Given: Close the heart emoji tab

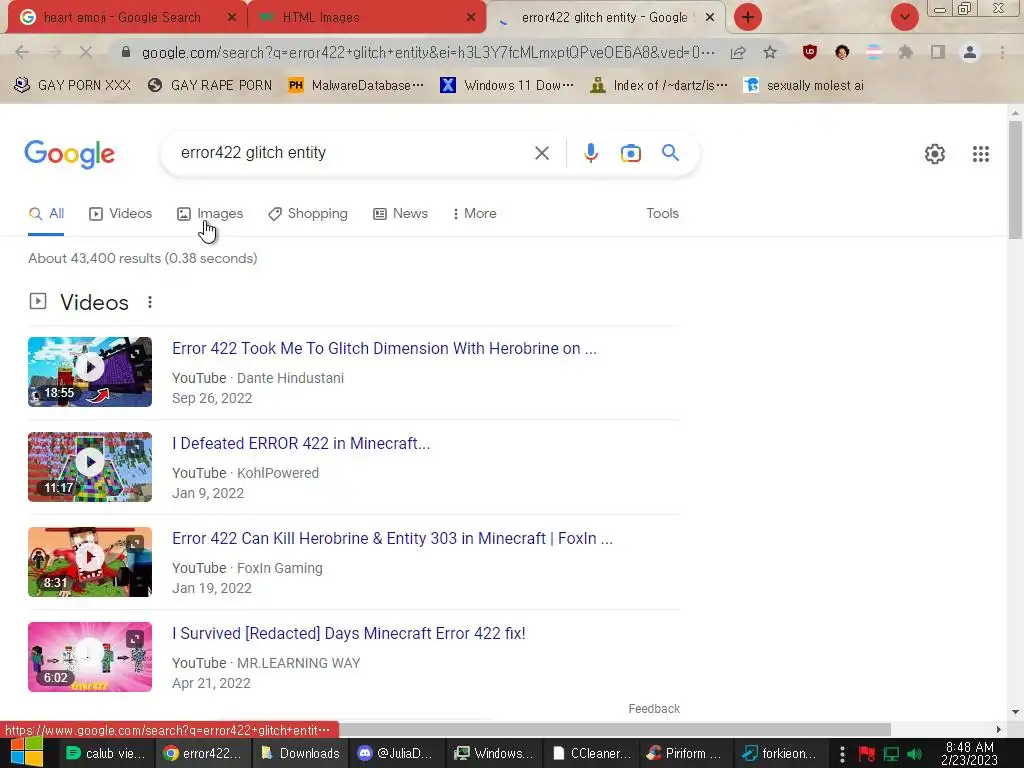Looking at the screenshot, I should (x=231, y=18).
